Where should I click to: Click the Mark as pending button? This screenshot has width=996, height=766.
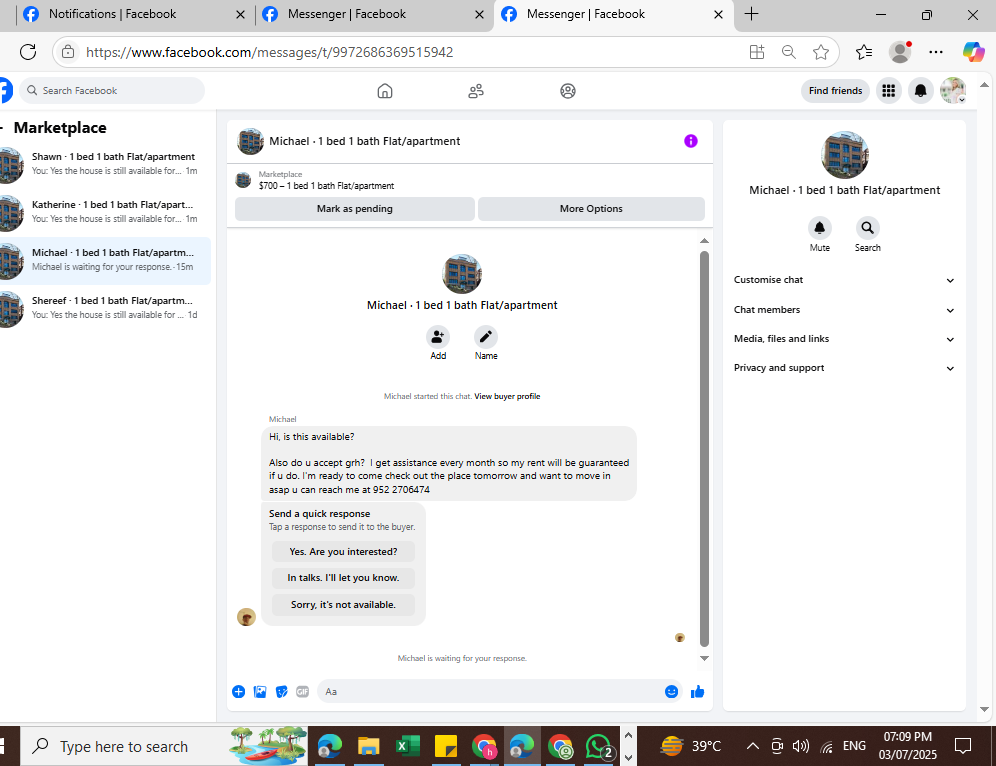[x=354, y=209]
